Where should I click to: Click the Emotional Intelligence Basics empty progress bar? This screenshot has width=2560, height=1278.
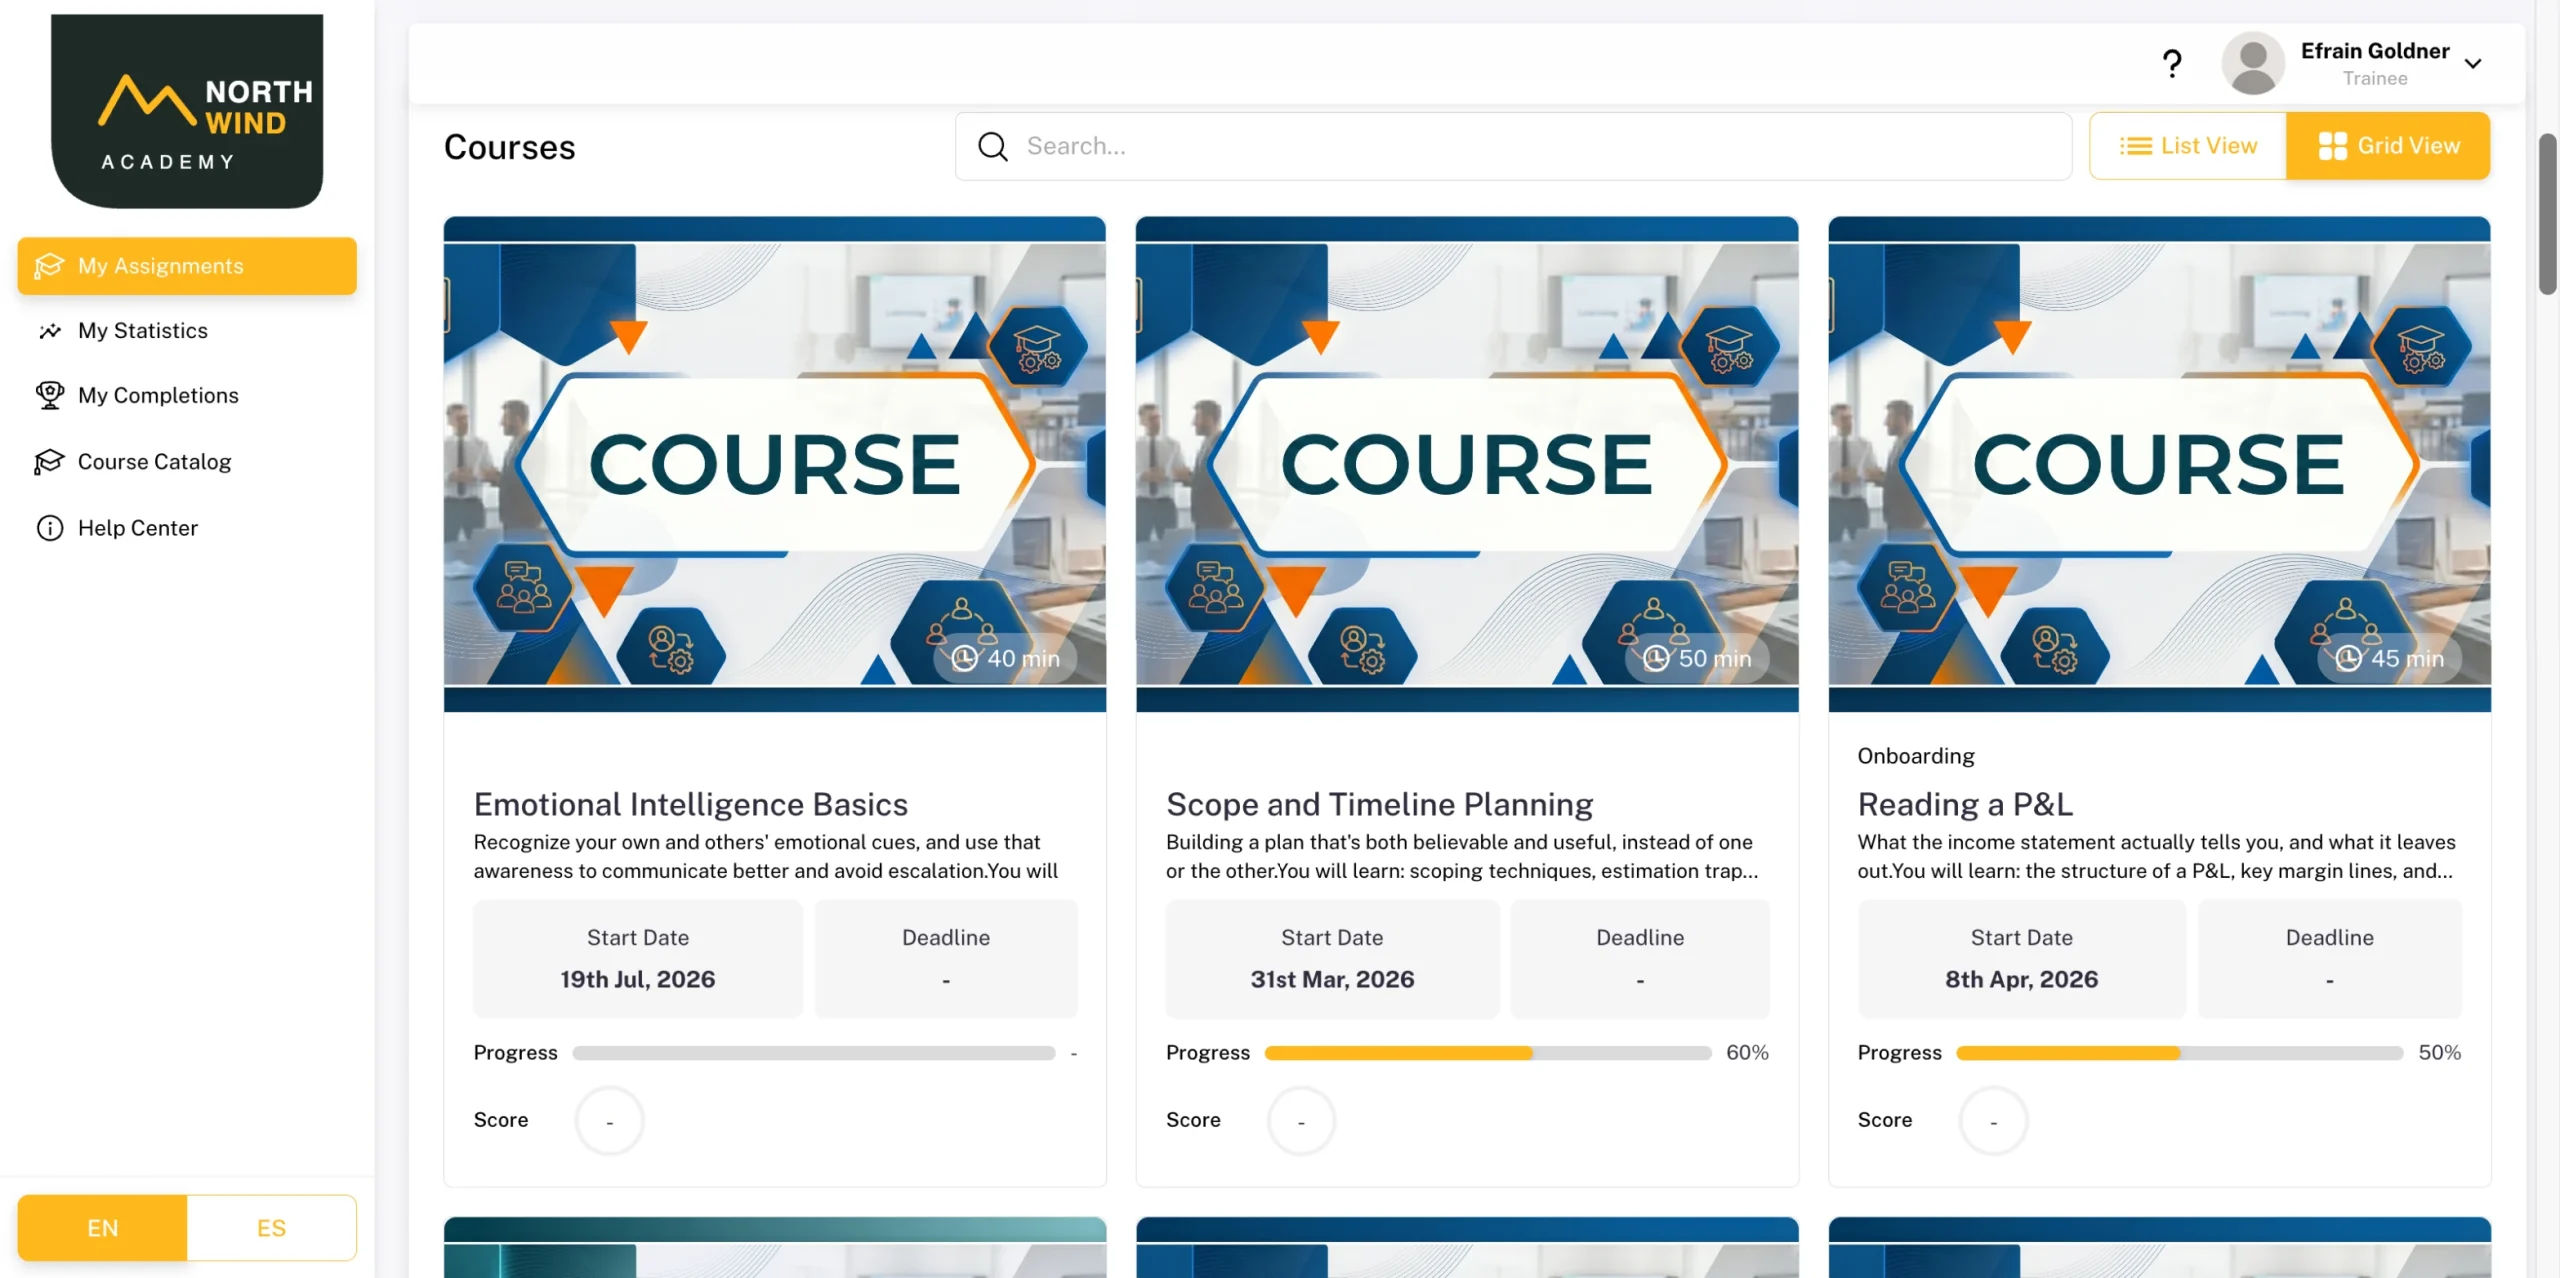[813, 1053]
